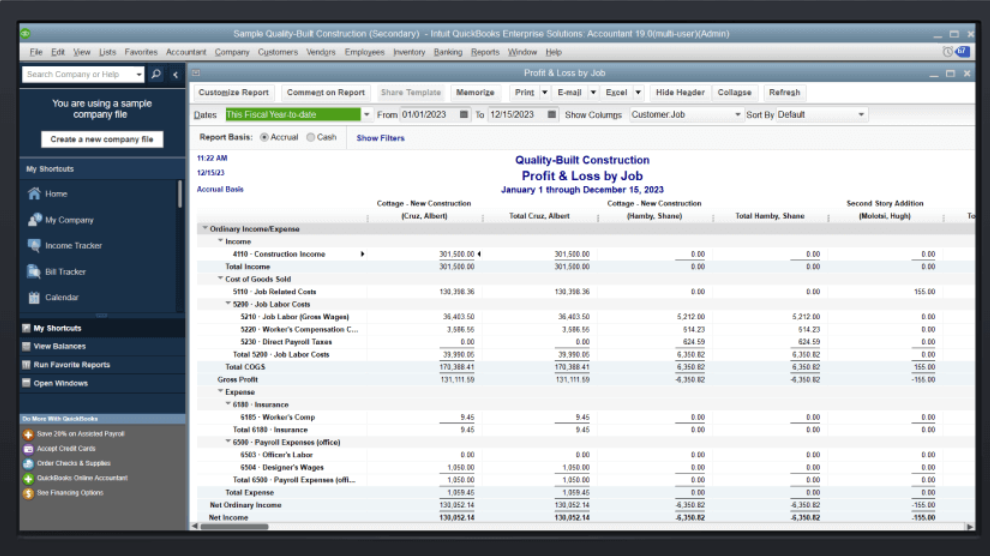Screen dimensions: 990x556
Task: Open My Company shortcut icon
Action: [34, 220]
